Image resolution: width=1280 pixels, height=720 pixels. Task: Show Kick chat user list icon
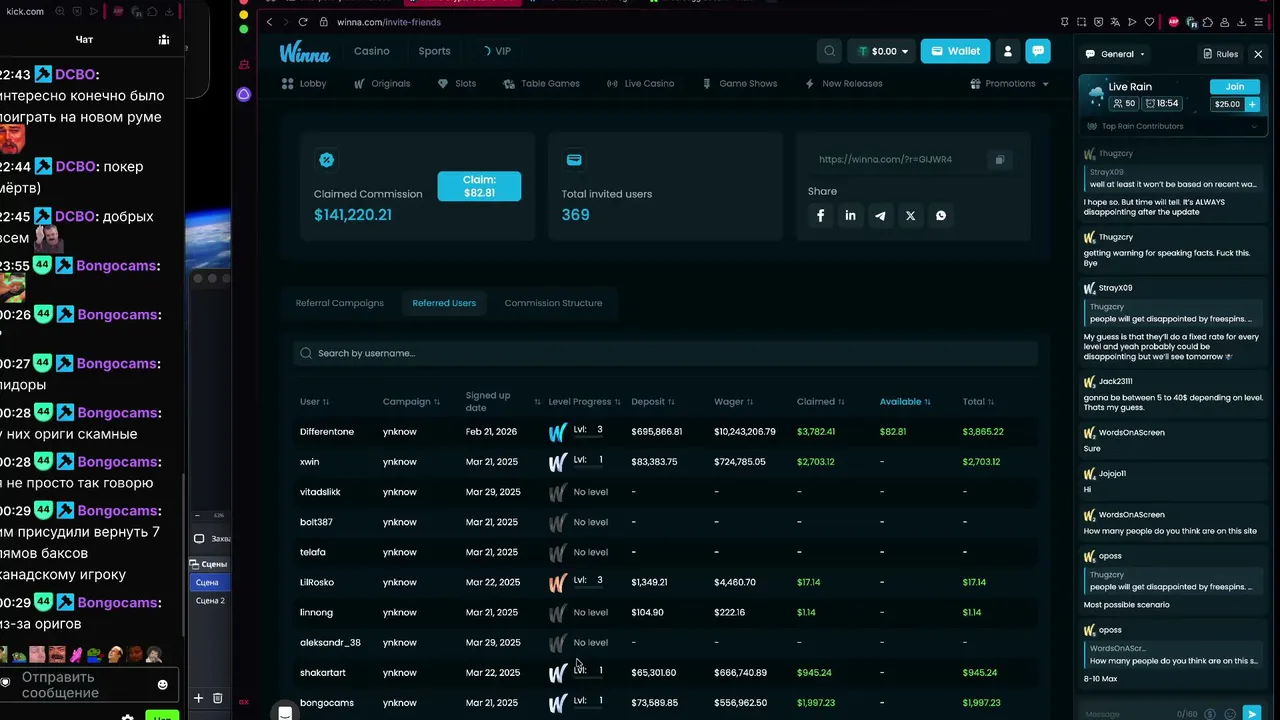tap(164, 40)
